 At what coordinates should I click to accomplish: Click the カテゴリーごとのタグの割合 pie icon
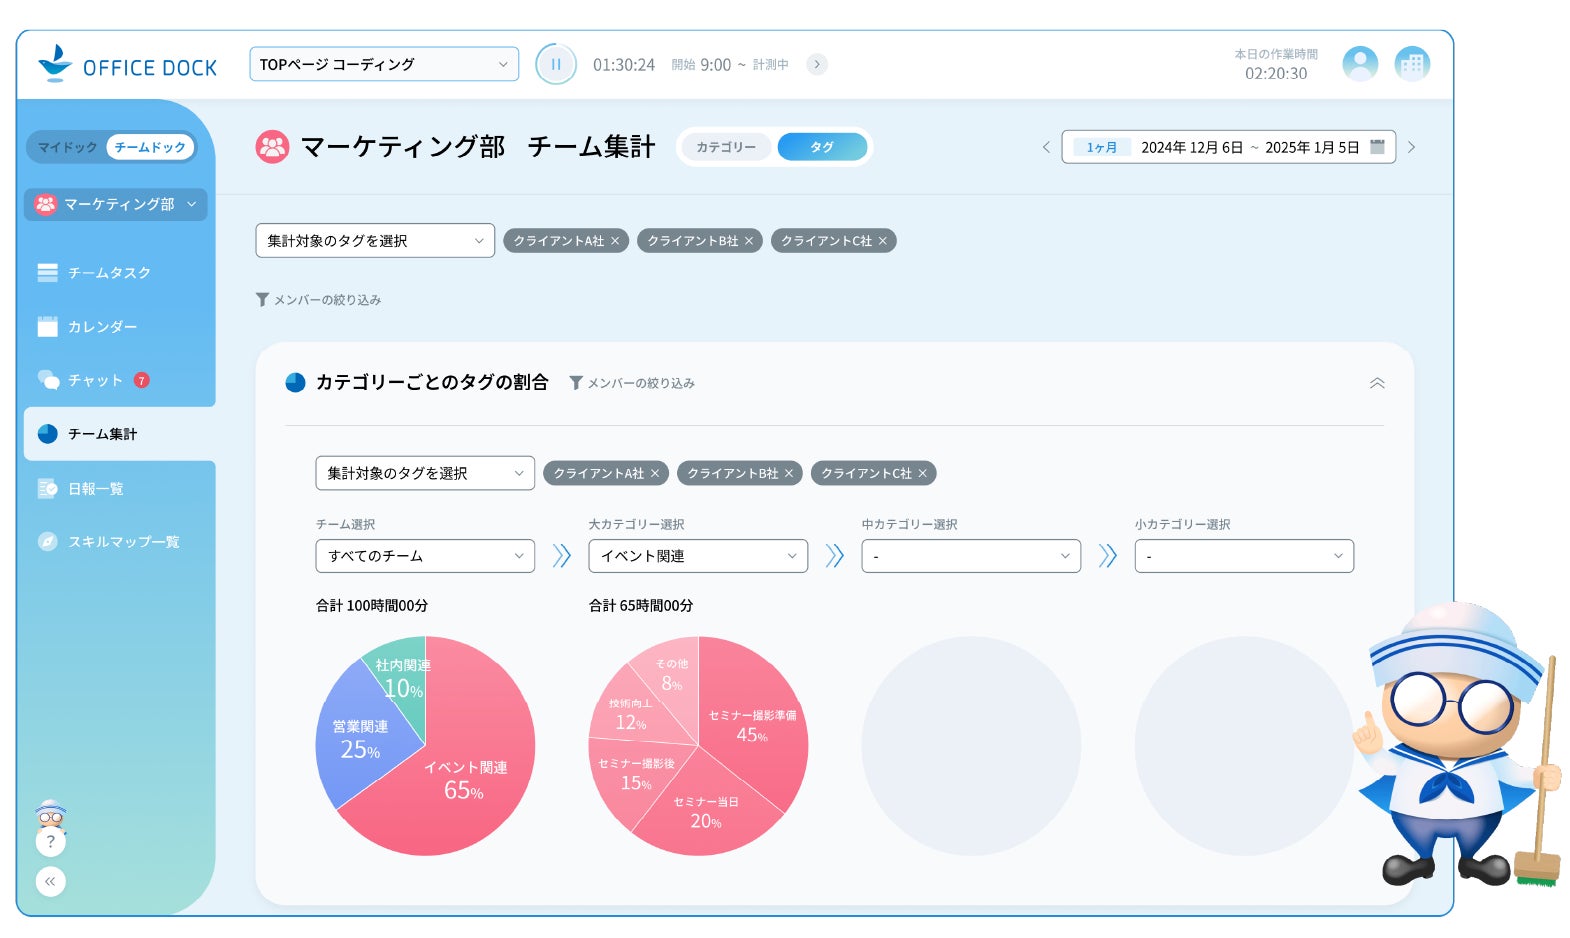coord(295,382)
